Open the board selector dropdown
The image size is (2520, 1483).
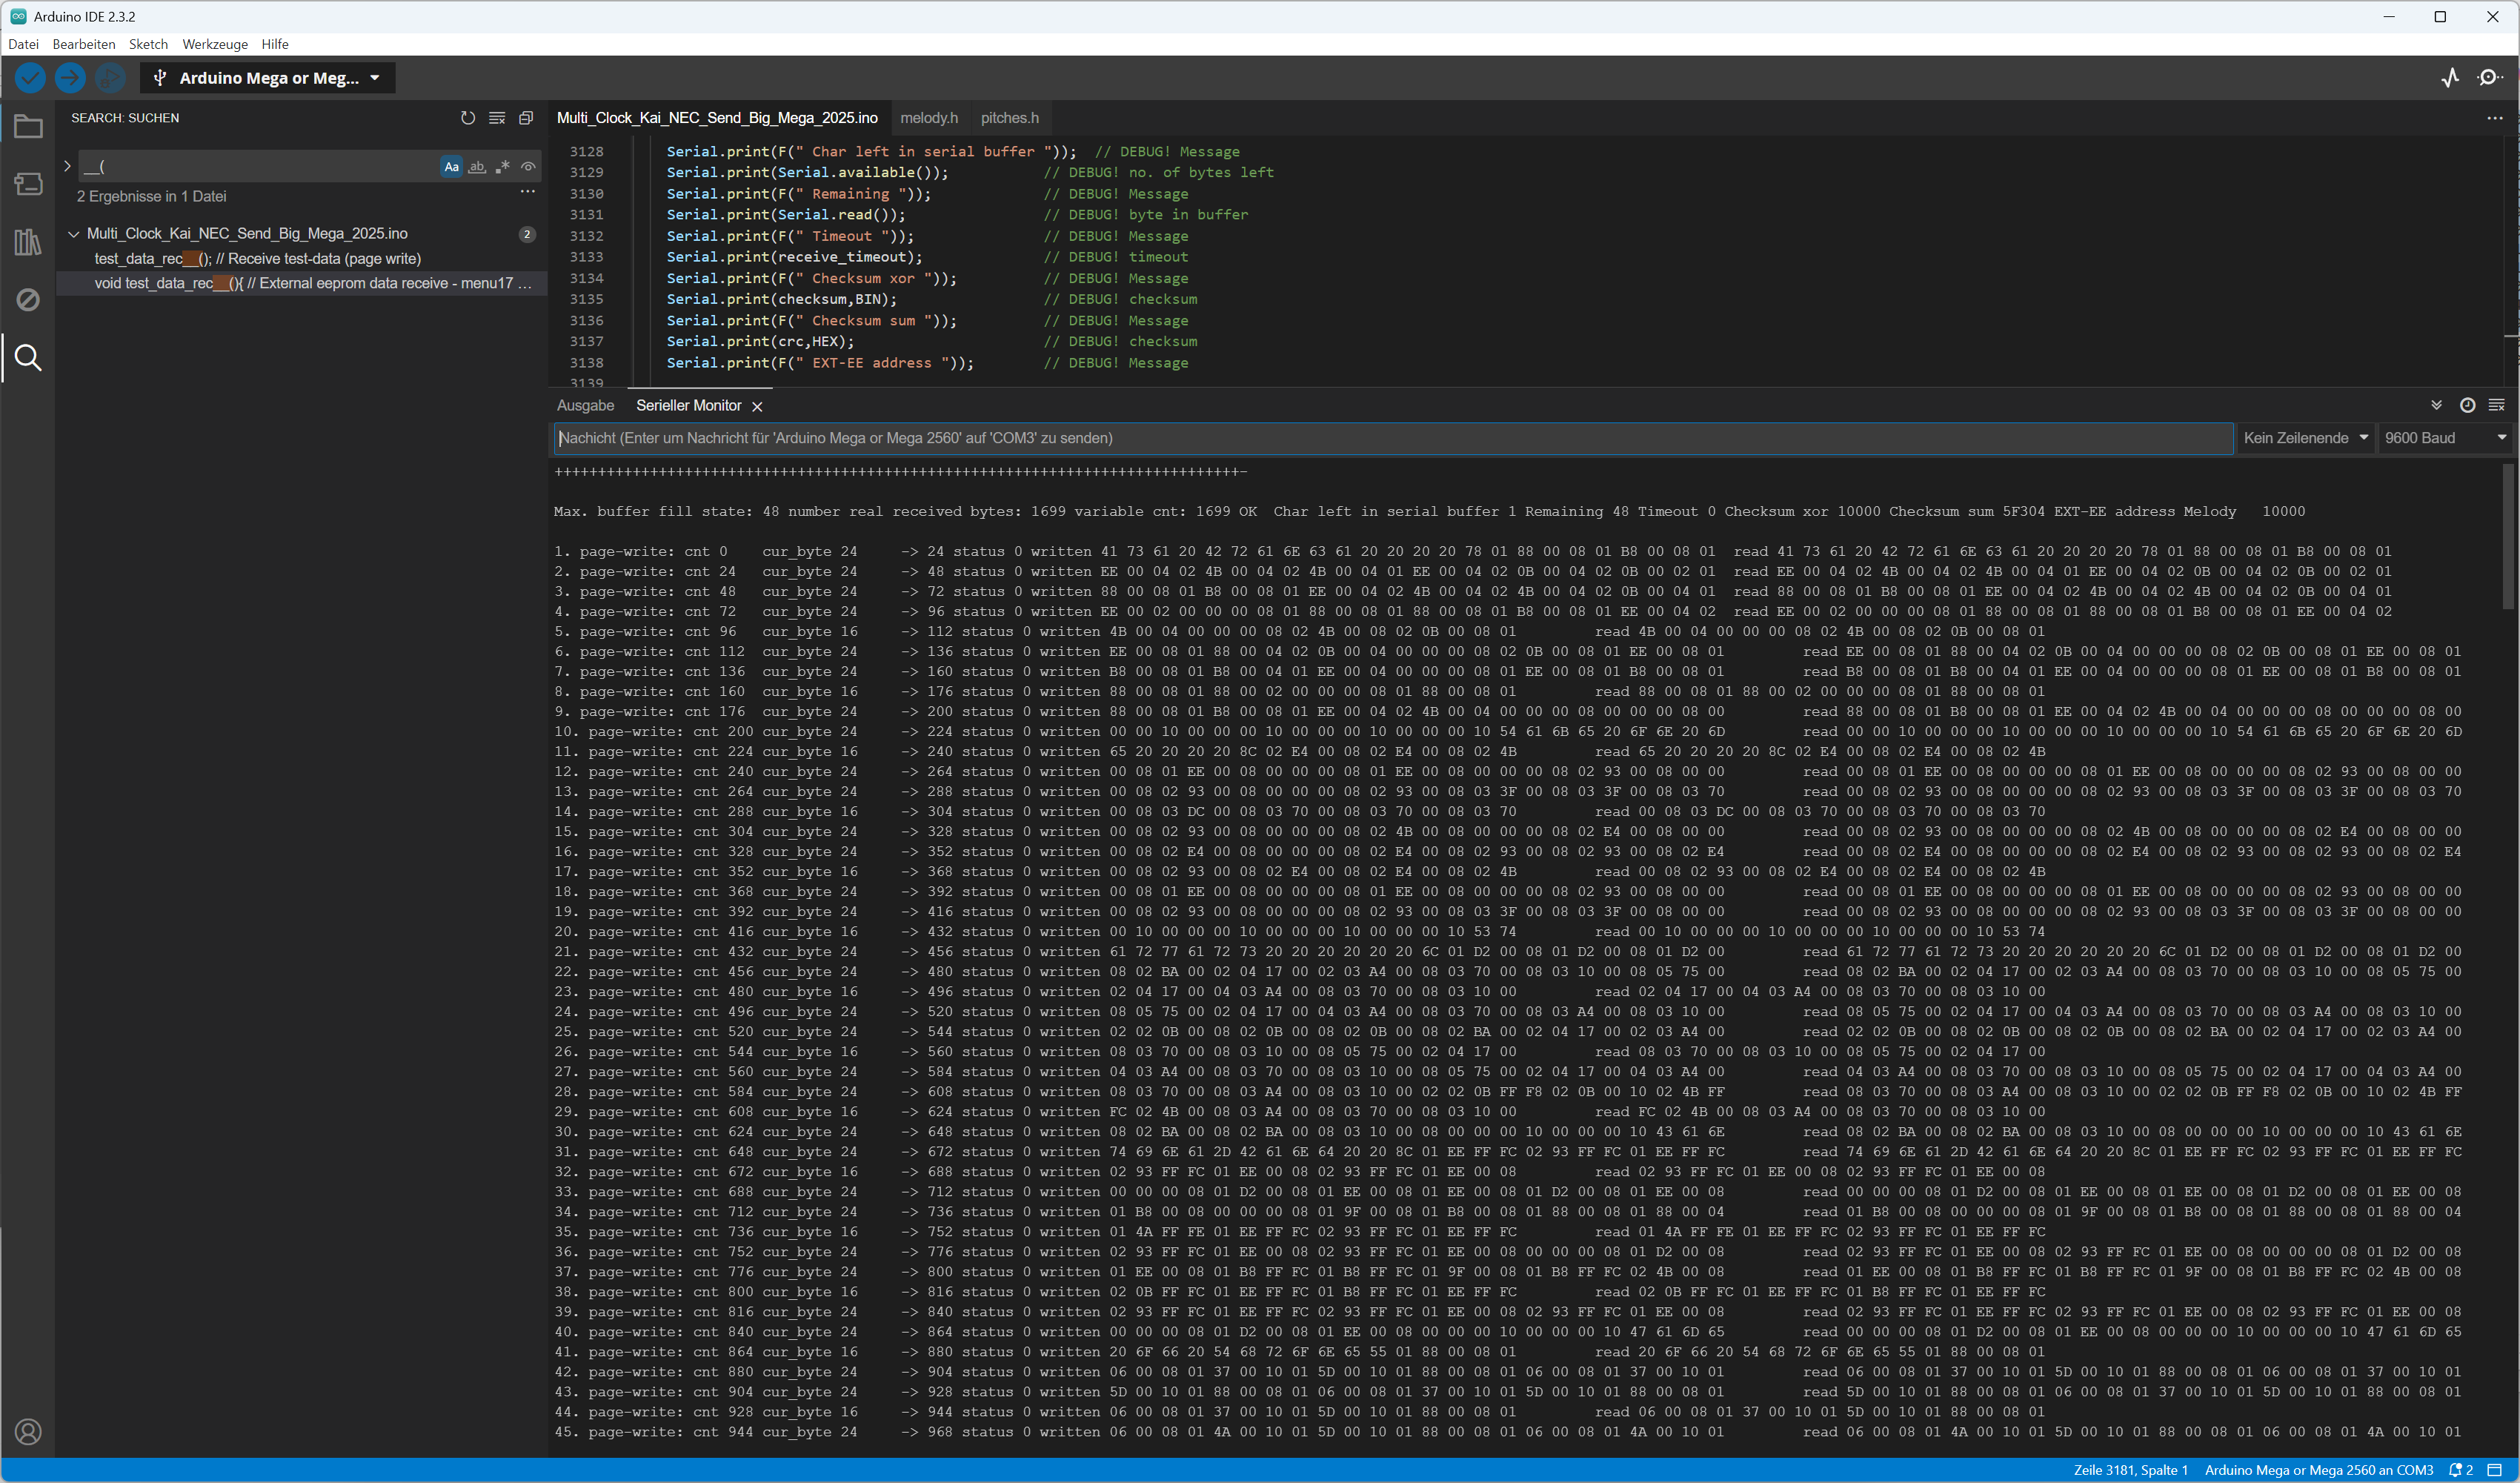click(x=267, y=78)
